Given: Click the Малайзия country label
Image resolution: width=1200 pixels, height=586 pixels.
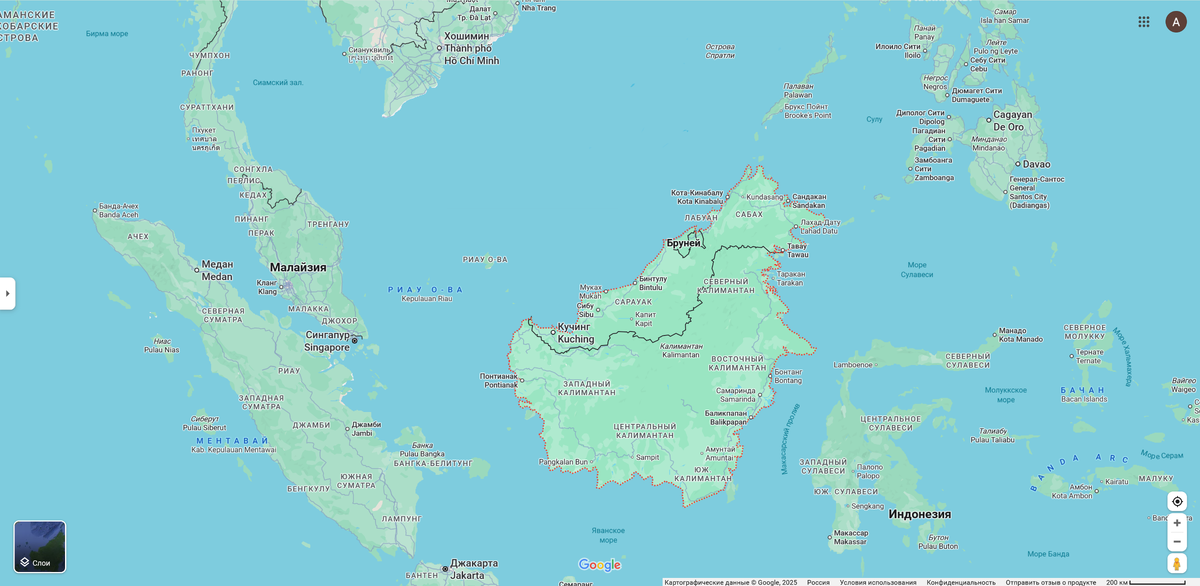Looking at the screenshot, I should [297, 267].
